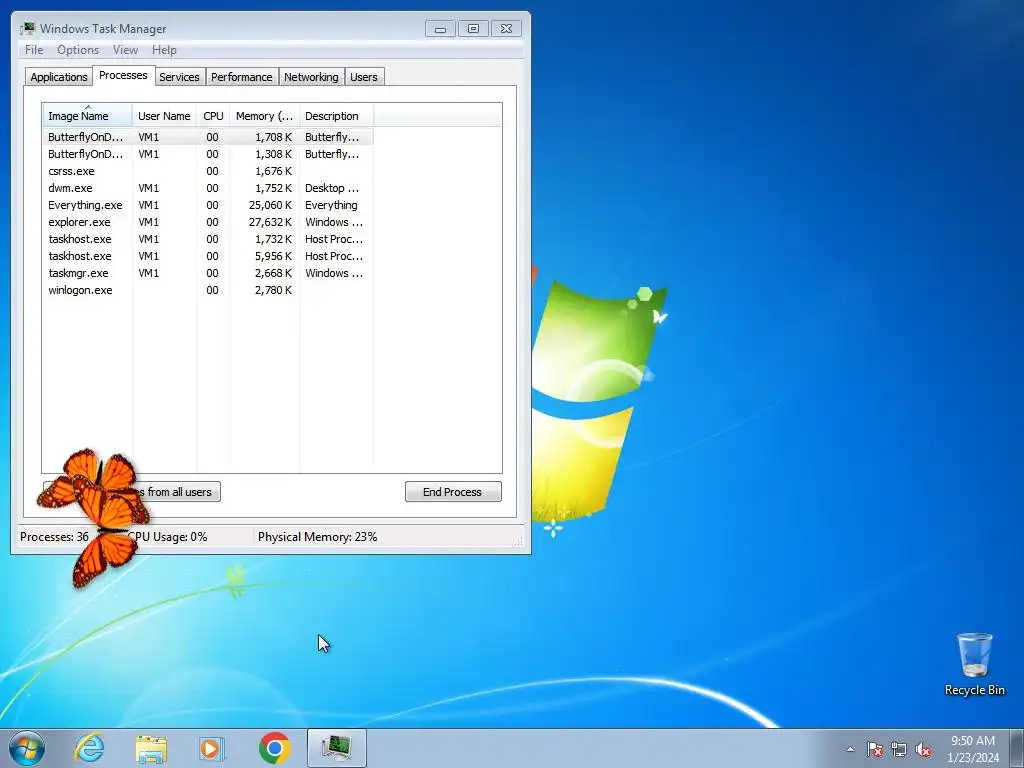This screenshot has width=1024, height=768.
Task: Select the Processes tab
Action: pyautogui.click(x=123, y=76)
